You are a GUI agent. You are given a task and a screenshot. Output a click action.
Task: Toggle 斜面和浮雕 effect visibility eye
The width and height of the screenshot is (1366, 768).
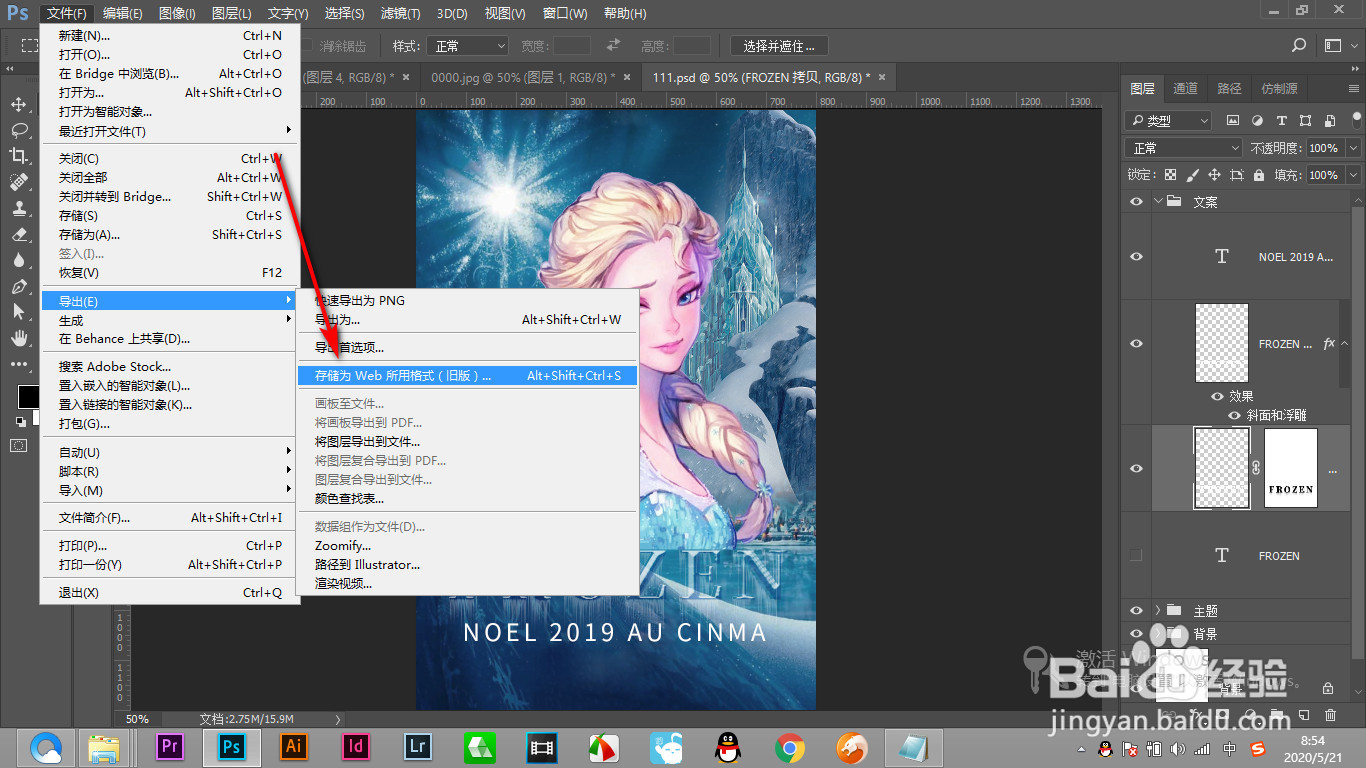click(1235, 415)
